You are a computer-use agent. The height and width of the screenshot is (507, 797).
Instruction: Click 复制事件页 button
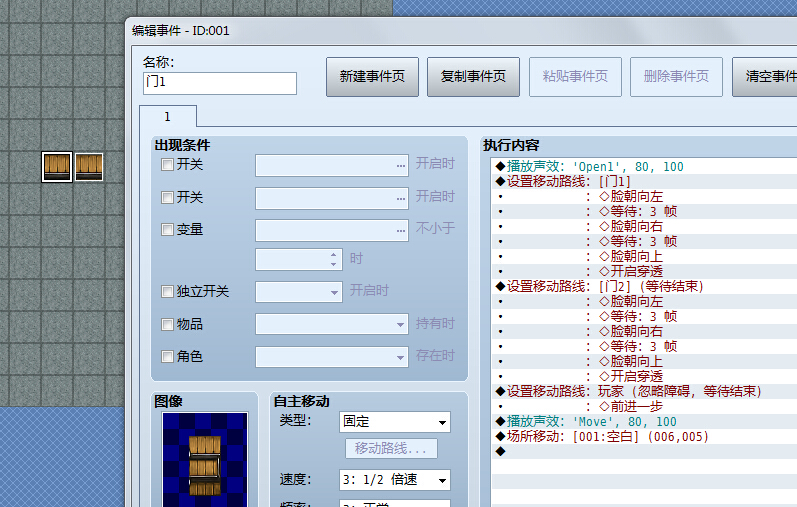click(473, 77)
